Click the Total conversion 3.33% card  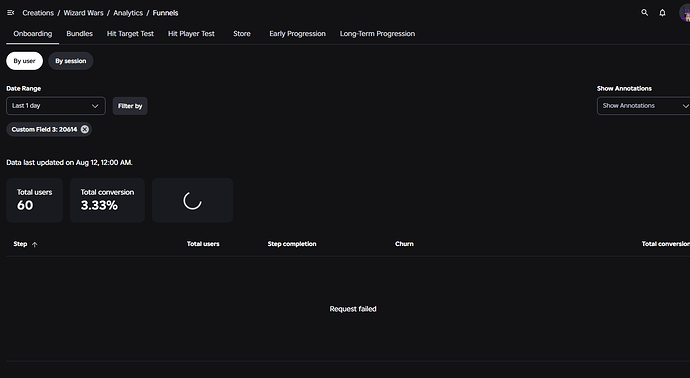107,200
